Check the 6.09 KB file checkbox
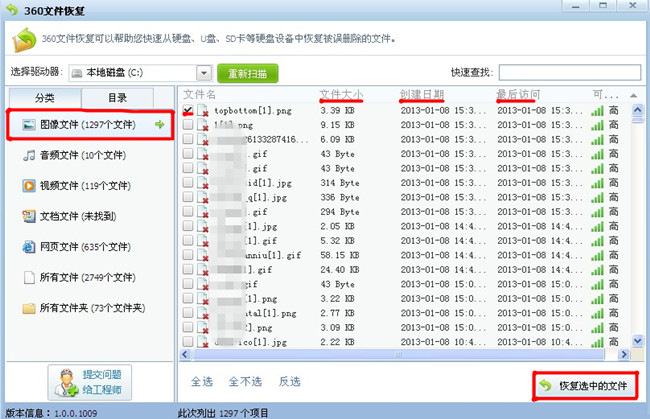Image resolution: width=650 pixels, height=419 pixels. (188, 139)
